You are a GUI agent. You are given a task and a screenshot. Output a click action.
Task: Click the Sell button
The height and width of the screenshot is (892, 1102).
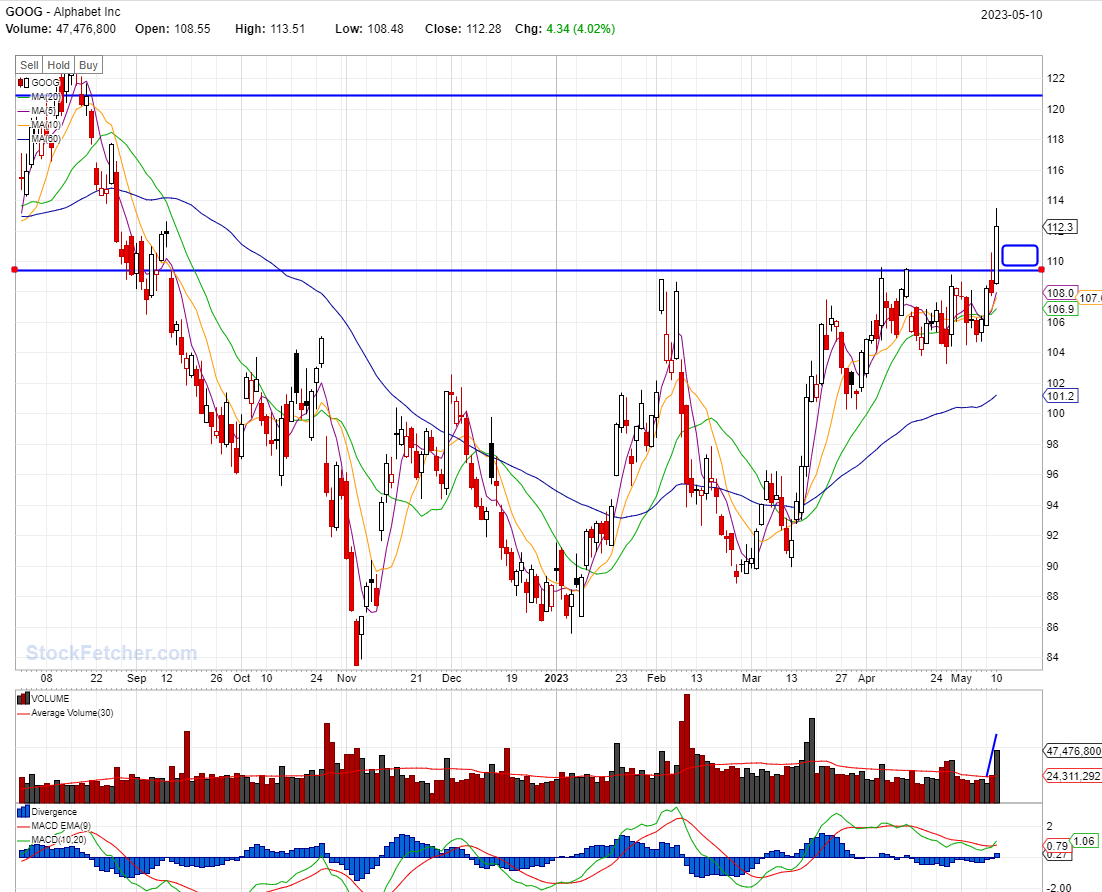[x=29, y=65]
